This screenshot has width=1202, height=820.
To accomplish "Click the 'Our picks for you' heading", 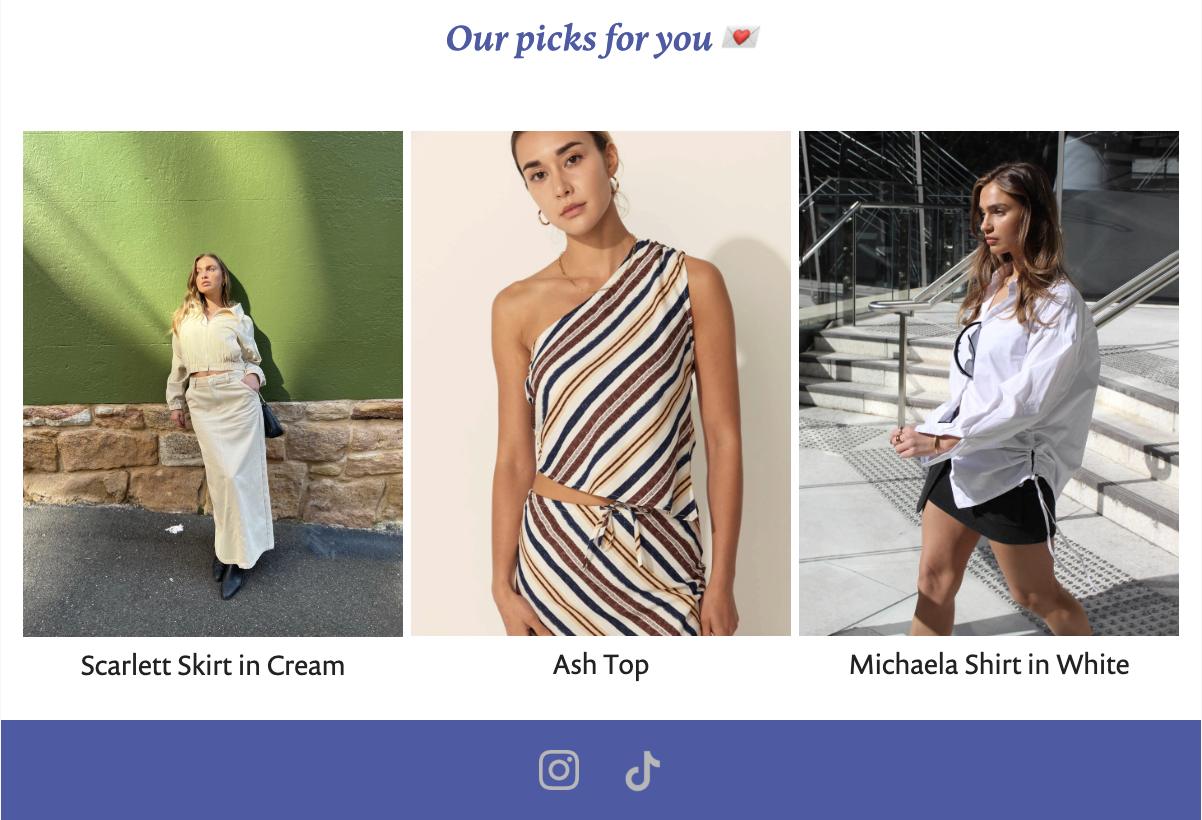I will click(x=579, y=39).
